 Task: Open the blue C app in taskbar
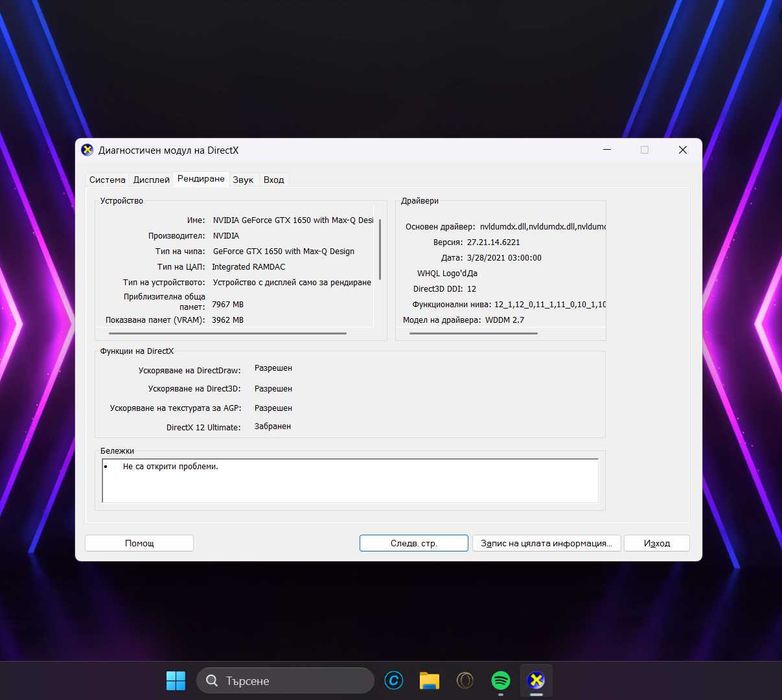pos(393,681)
